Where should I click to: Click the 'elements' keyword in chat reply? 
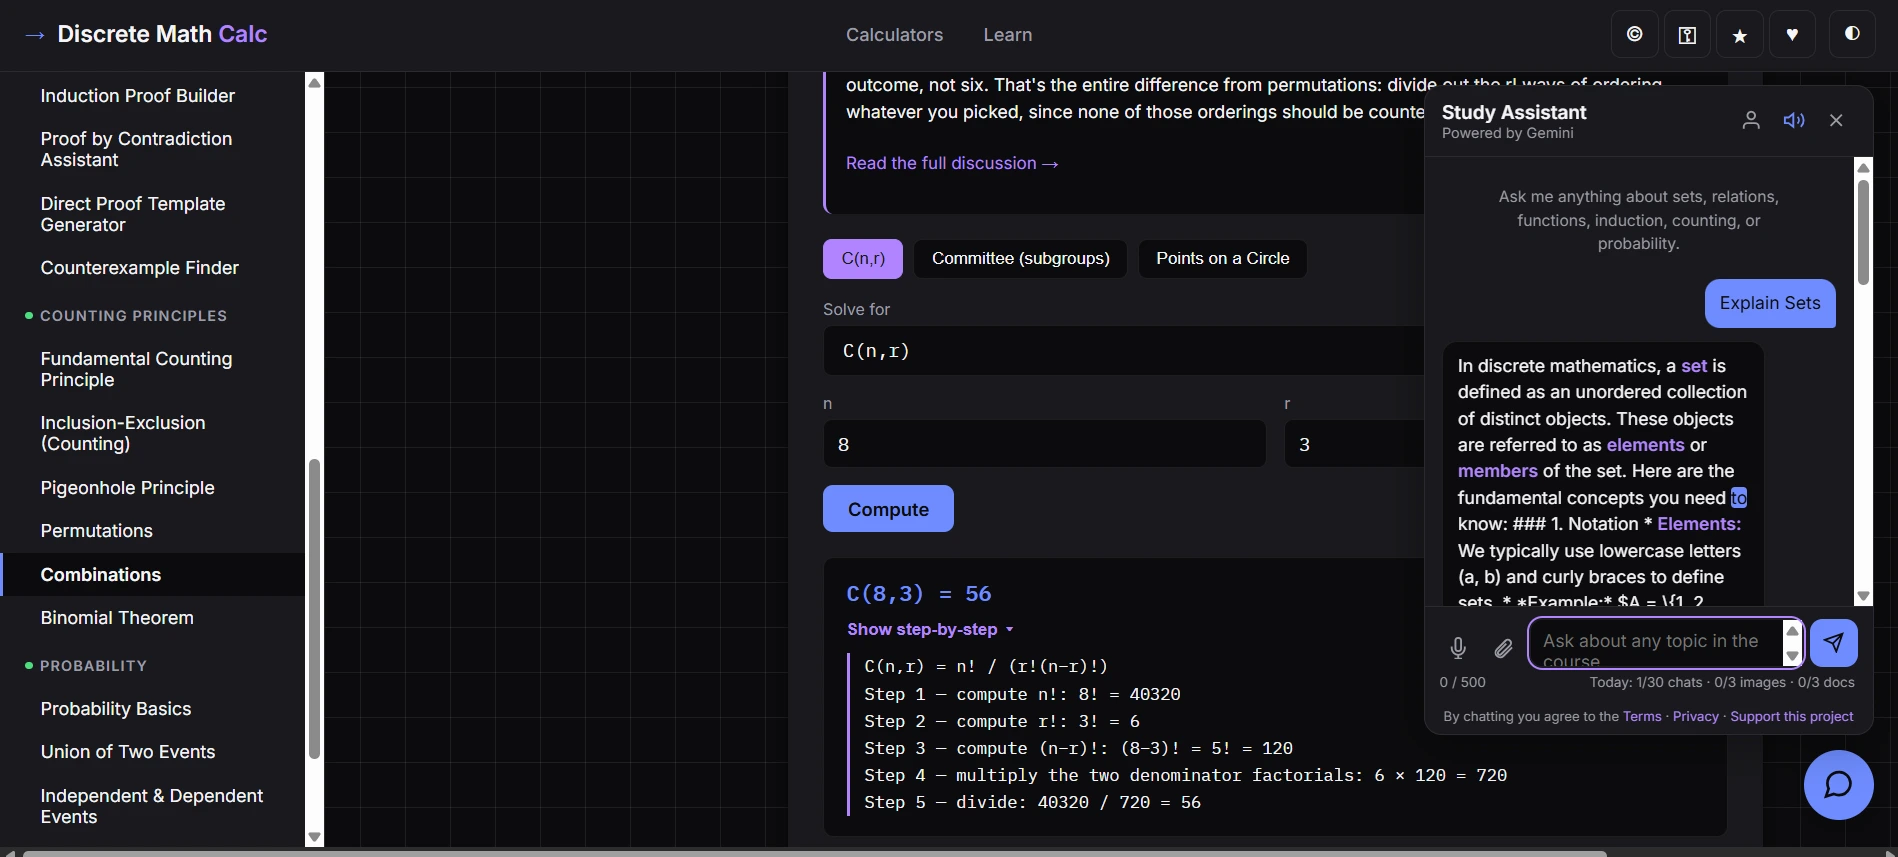click(1645, 445)
